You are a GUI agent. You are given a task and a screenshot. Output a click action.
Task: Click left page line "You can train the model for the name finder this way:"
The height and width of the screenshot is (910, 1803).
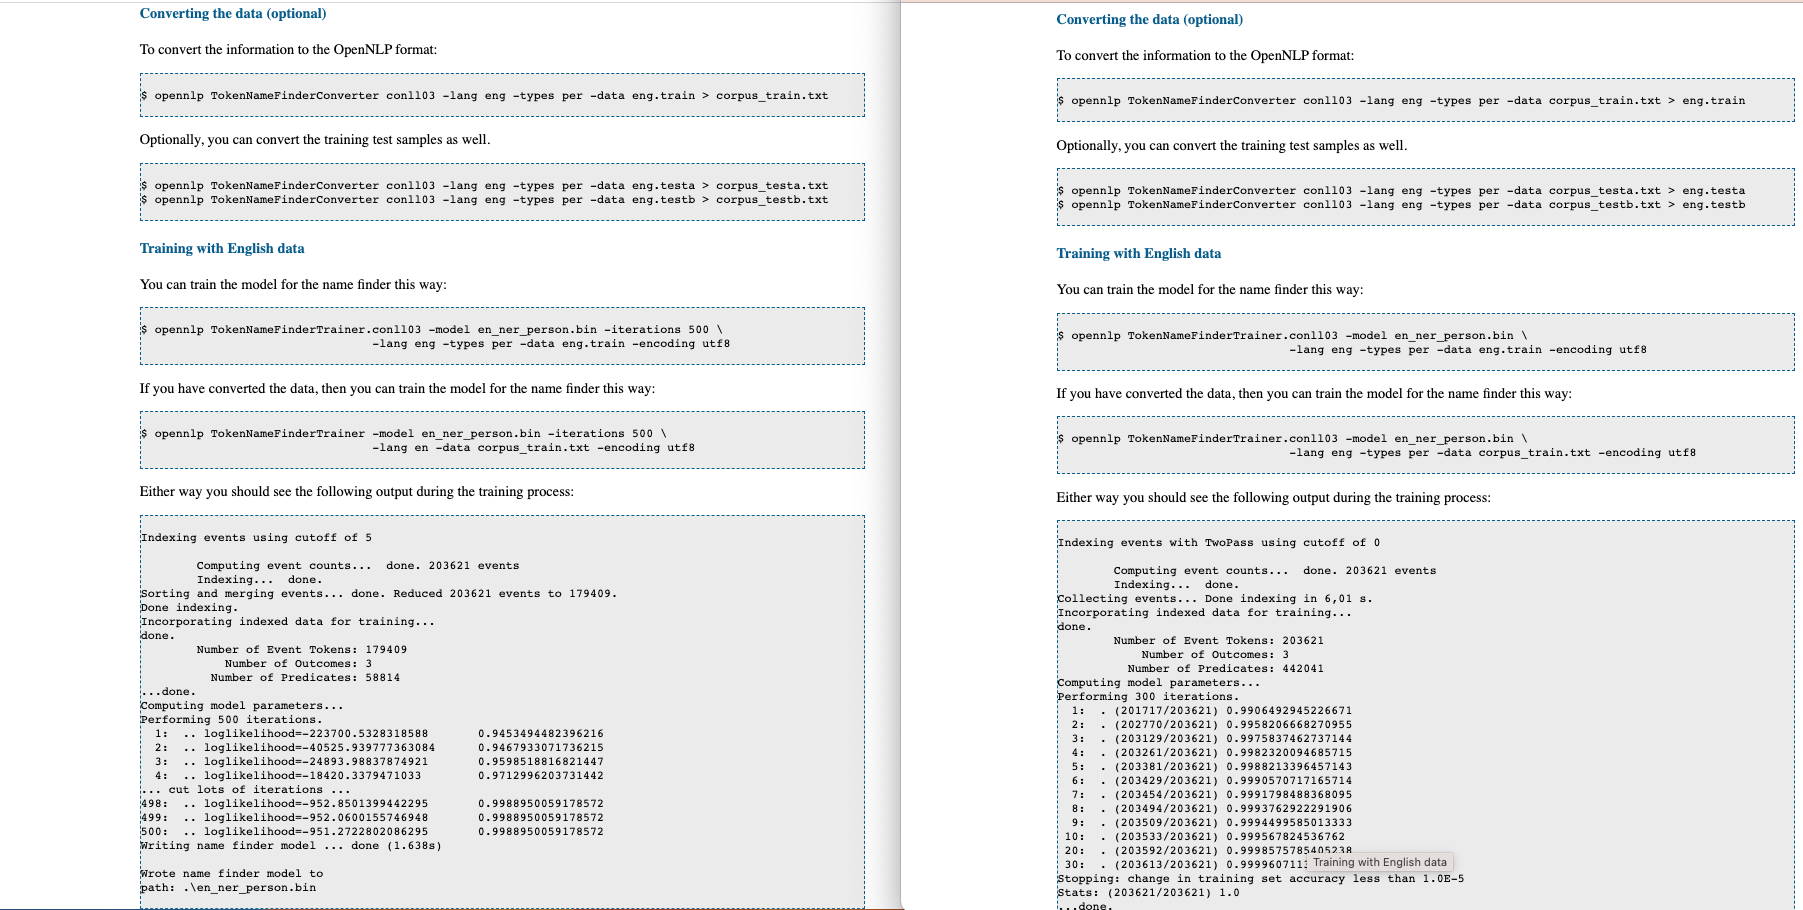point(293,285)
